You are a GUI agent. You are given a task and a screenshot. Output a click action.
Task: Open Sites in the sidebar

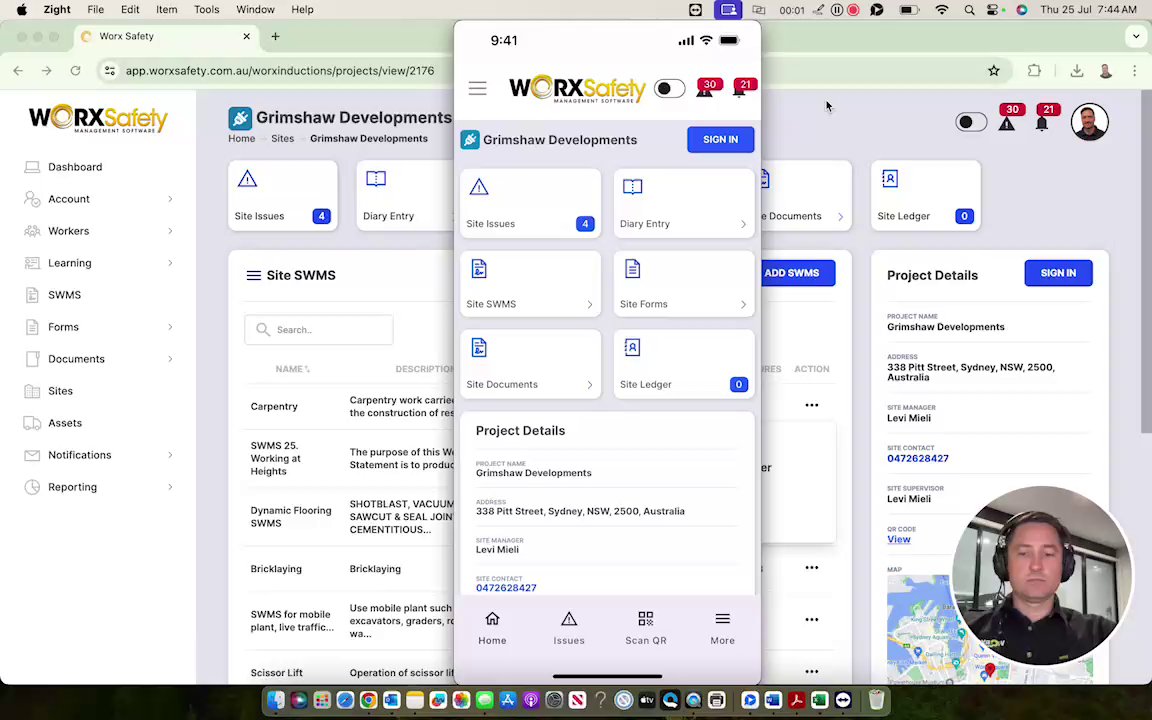click(60, 391)
